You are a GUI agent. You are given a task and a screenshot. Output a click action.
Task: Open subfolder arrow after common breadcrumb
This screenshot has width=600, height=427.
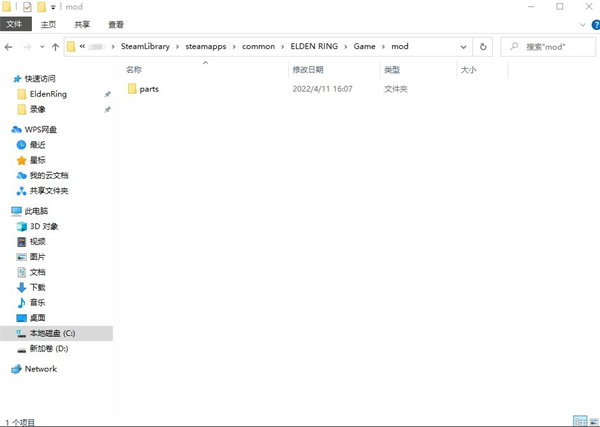pos(282,47)
